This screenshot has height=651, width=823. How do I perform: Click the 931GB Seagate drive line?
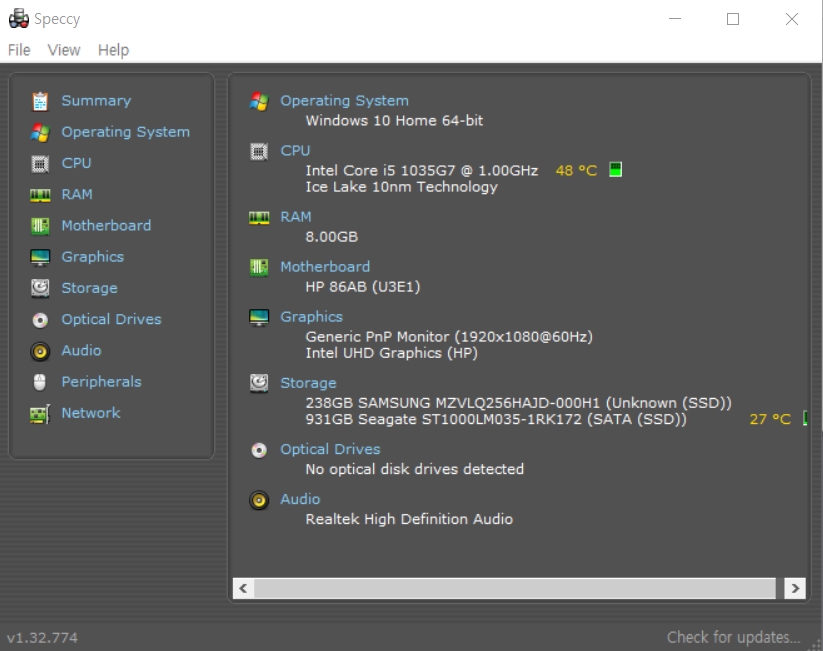pos(496,419)
